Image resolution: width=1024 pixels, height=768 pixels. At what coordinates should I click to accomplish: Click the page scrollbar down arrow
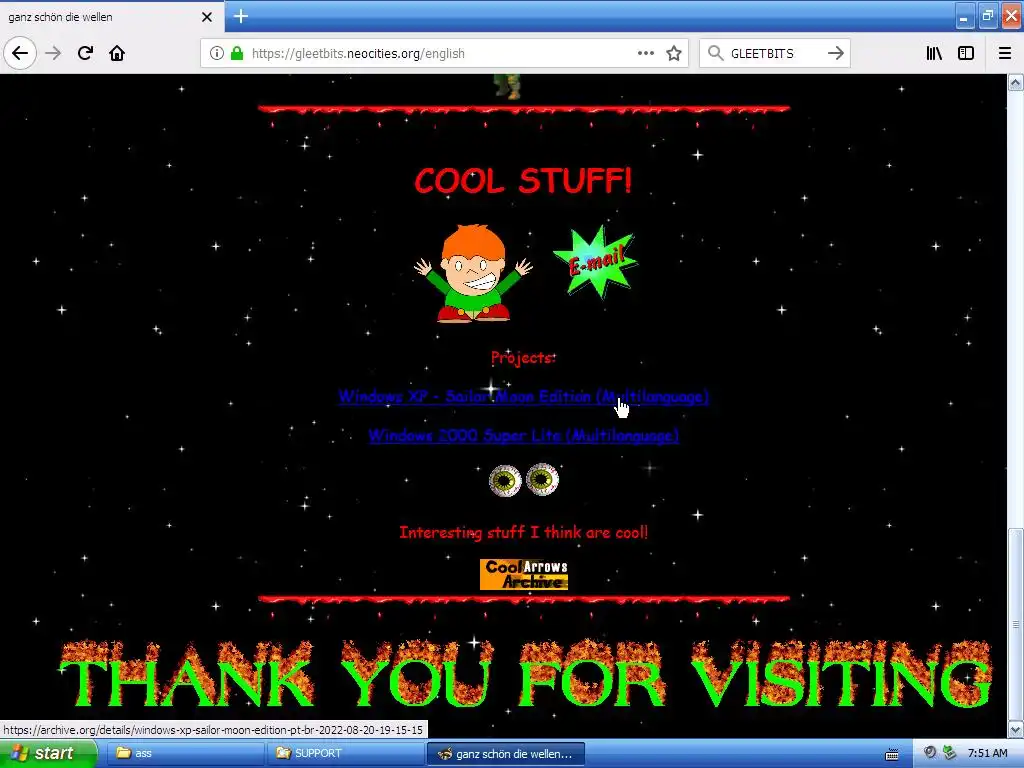(1016, 729)
